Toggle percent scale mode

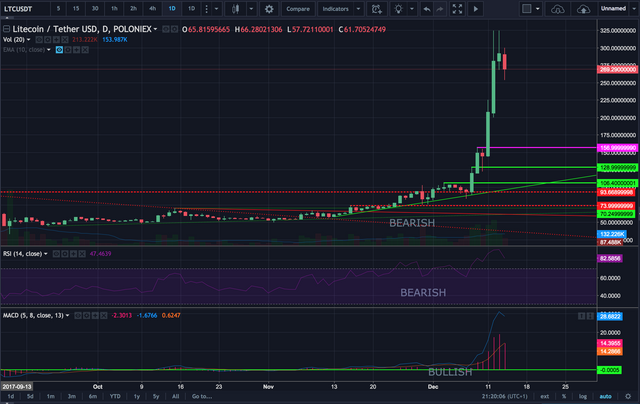[x=564, y=396]
